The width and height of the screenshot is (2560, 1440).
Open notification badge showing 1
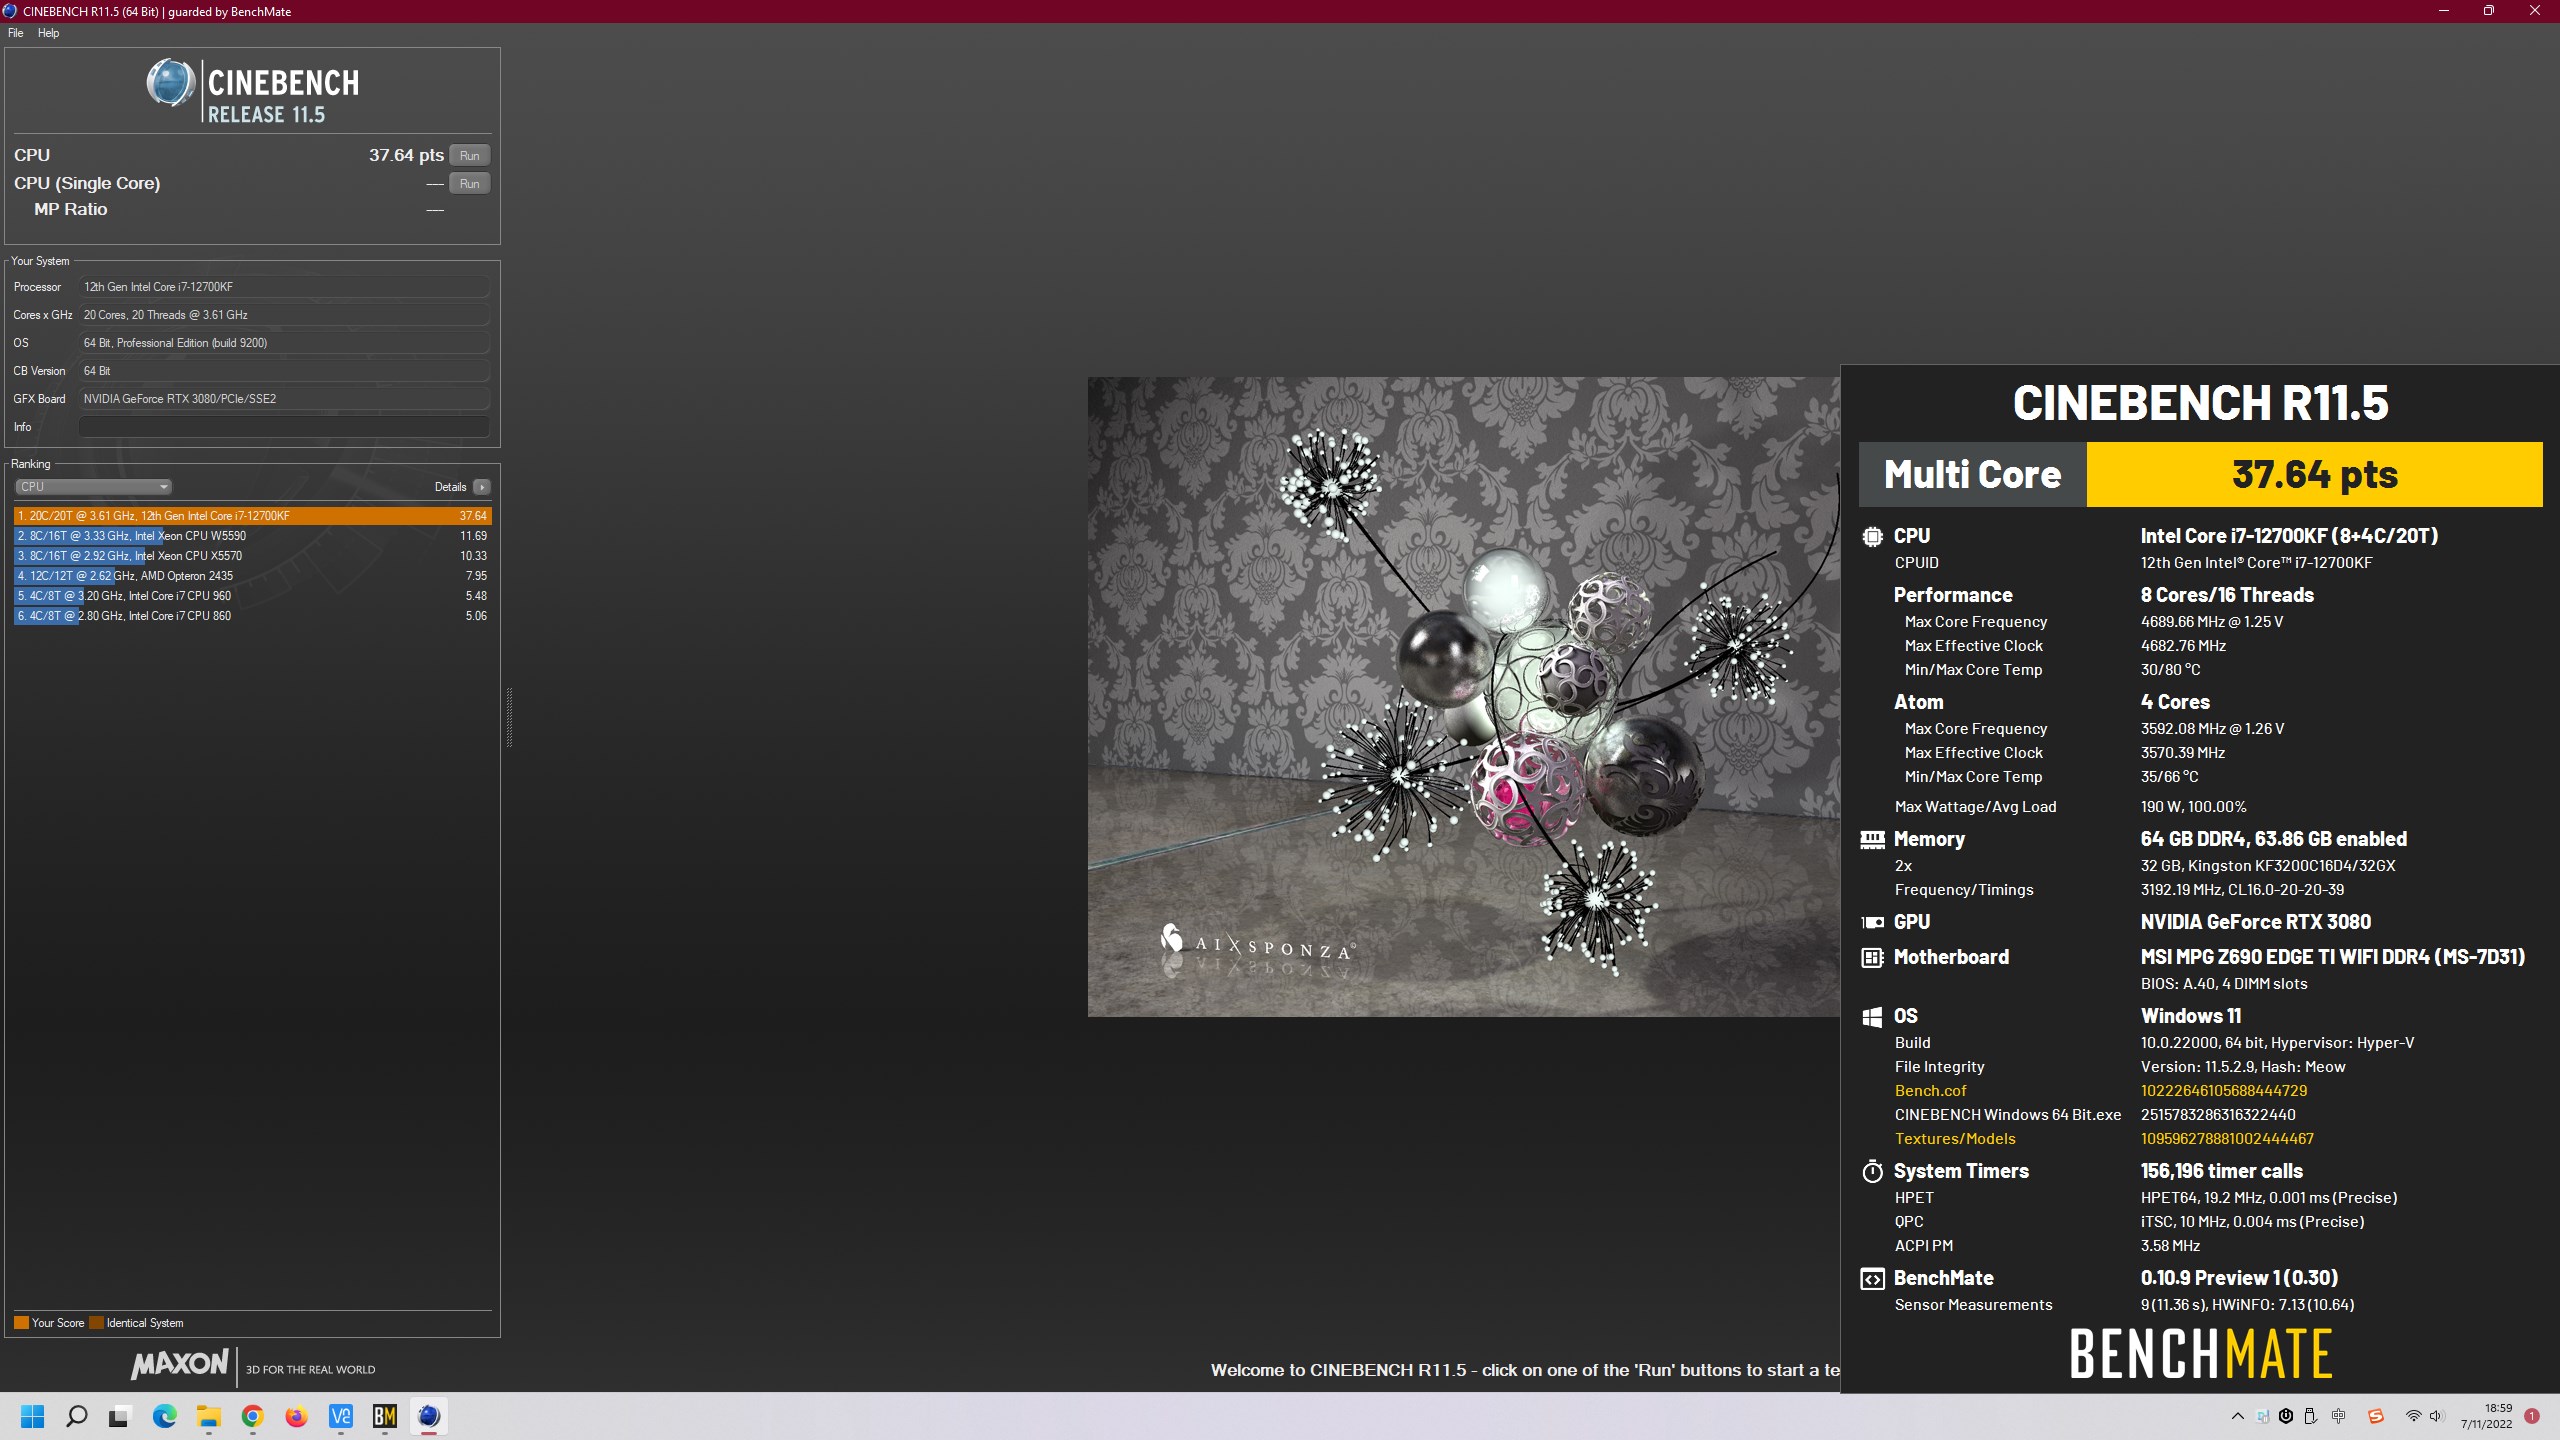2532,1416
